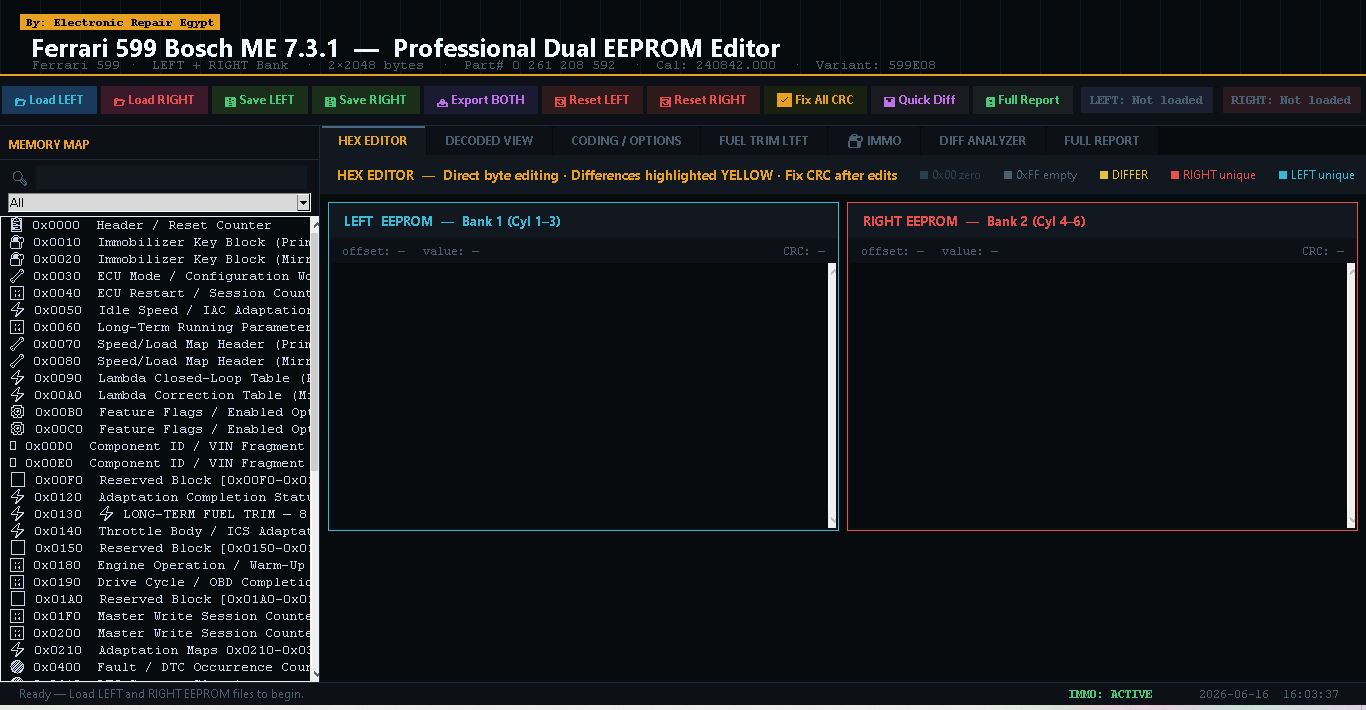This screenshot has width=1366, height=710.
Task: Click Export BOTH in the toolbar
Action: [x=481, y=100]
